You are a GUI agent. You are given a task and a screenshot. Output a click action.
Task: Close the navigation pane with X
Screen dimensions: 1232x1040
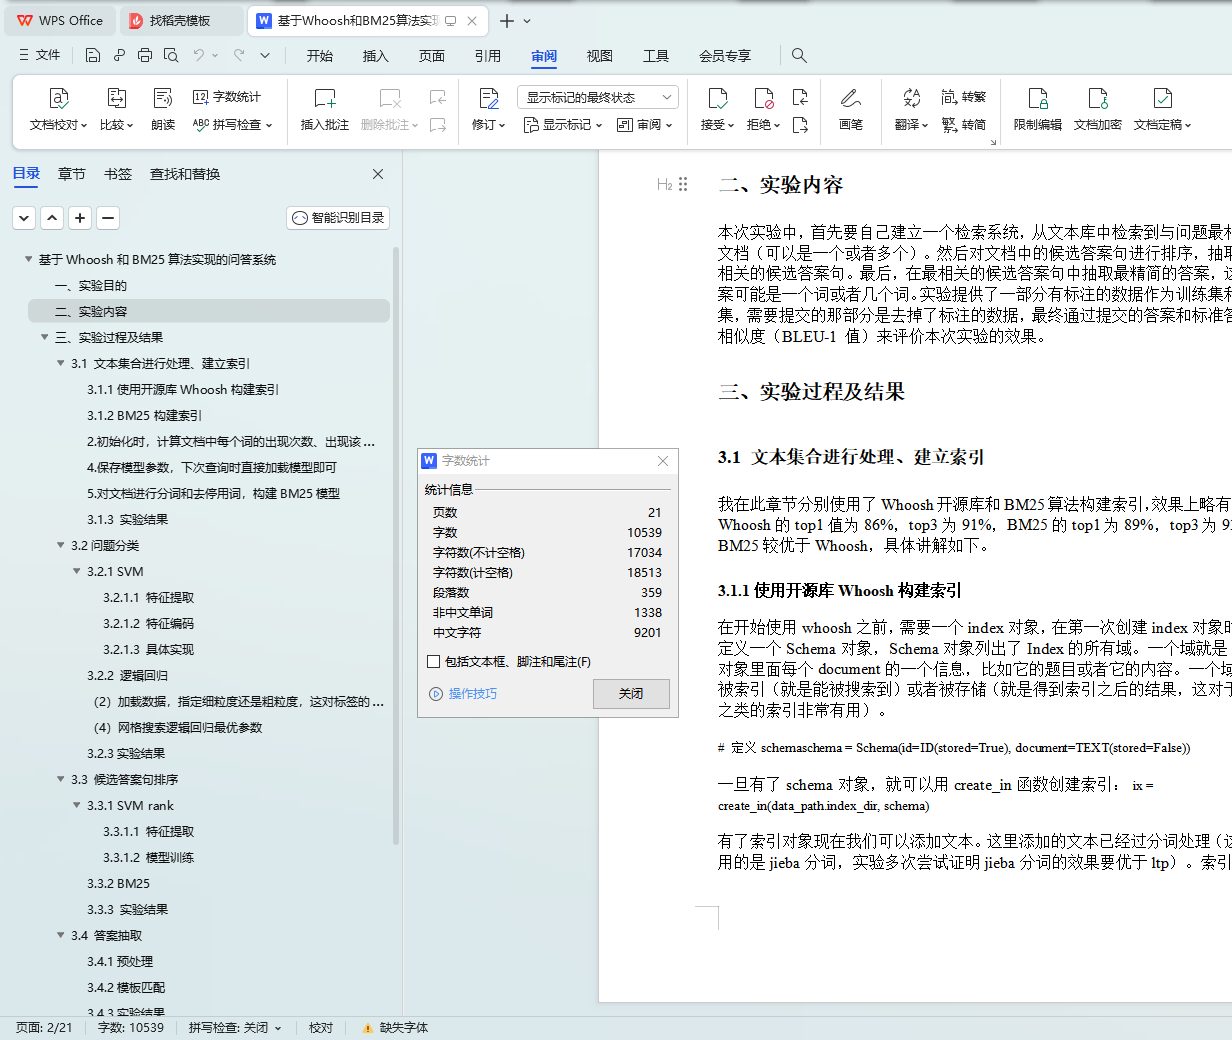click(378, 174)
